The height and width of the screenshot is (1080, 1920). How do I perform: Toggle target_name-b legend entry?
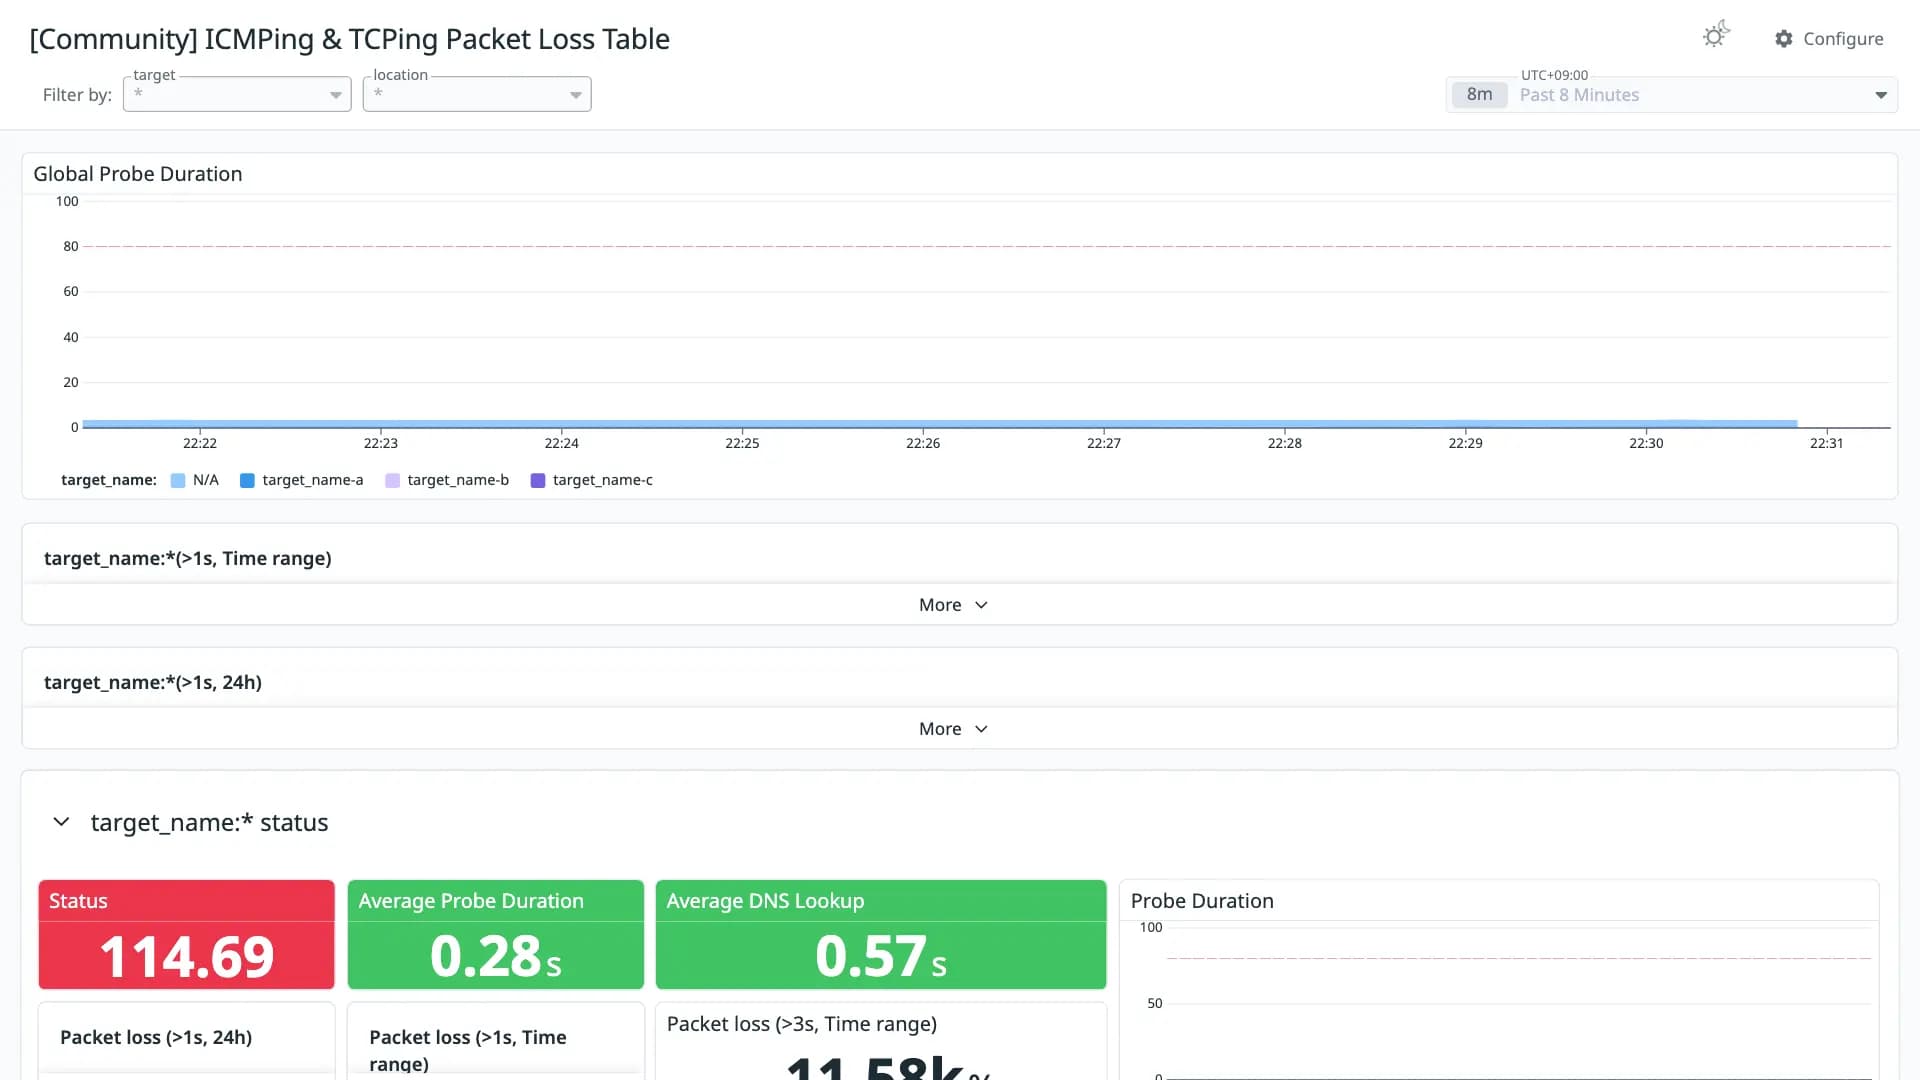point(447,481)
